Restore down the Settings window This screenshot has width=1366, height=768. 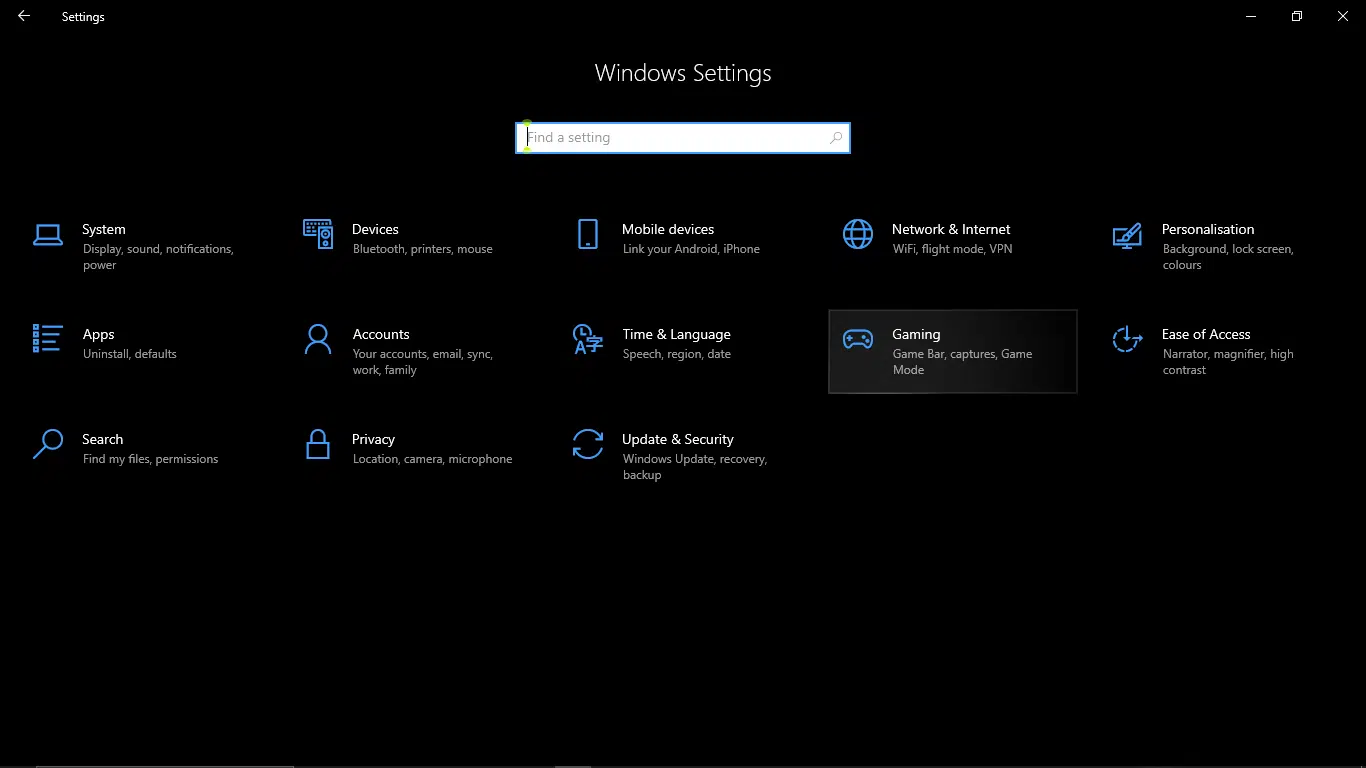1297,16
